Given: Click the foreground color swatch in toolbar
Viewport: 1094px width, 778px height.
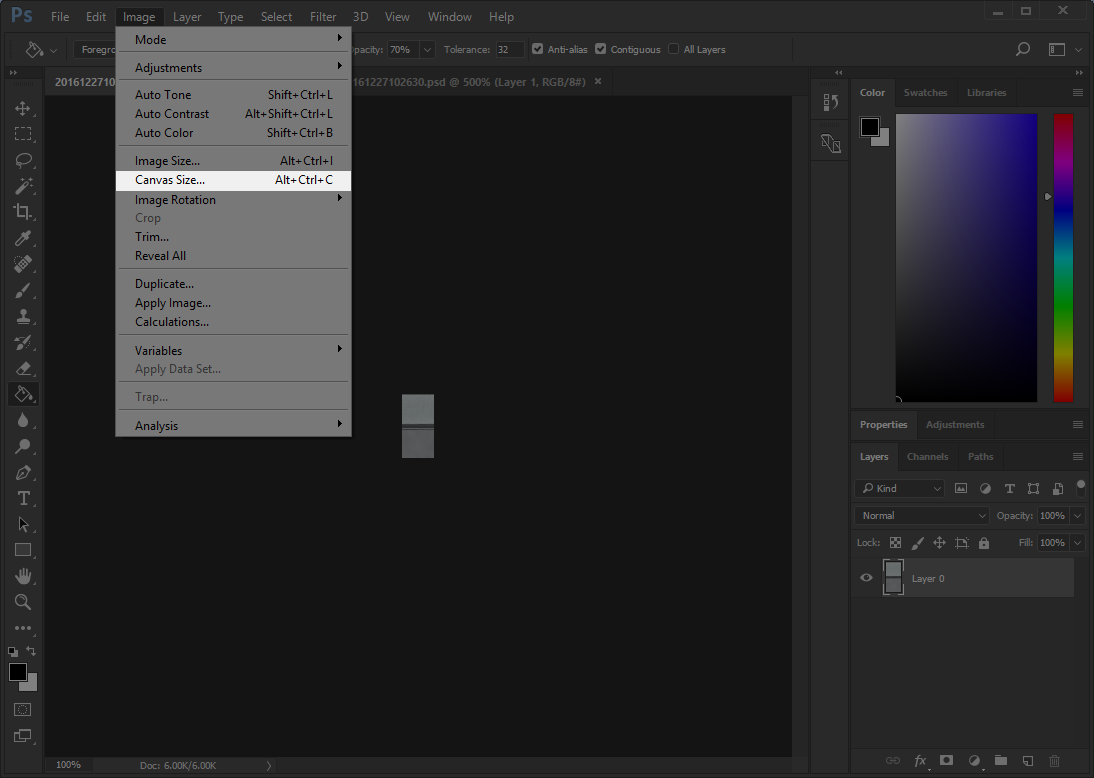Looking at the screenshot, I should coord(18,672).
